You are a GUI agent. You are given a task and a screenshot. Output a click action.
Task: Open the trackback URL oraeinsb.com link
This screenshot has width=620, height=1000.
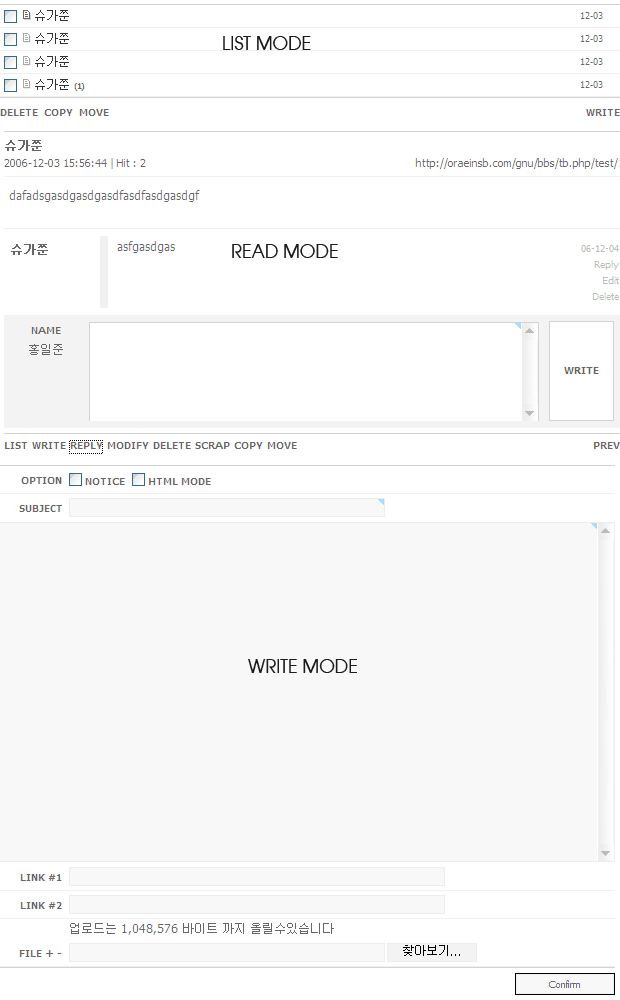coord(517,163)
